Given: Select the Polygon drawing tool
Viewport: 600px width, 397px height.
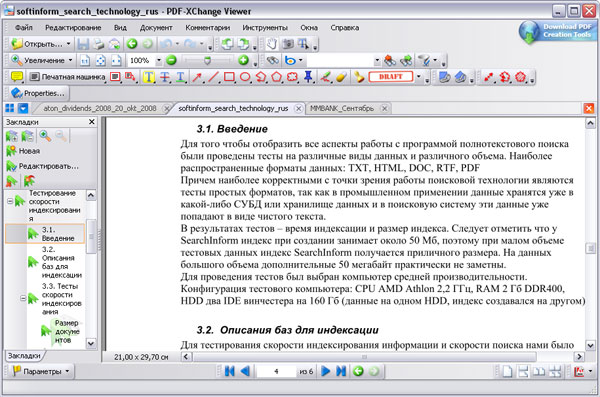Looking at the screenshot, I should [277, 77].
